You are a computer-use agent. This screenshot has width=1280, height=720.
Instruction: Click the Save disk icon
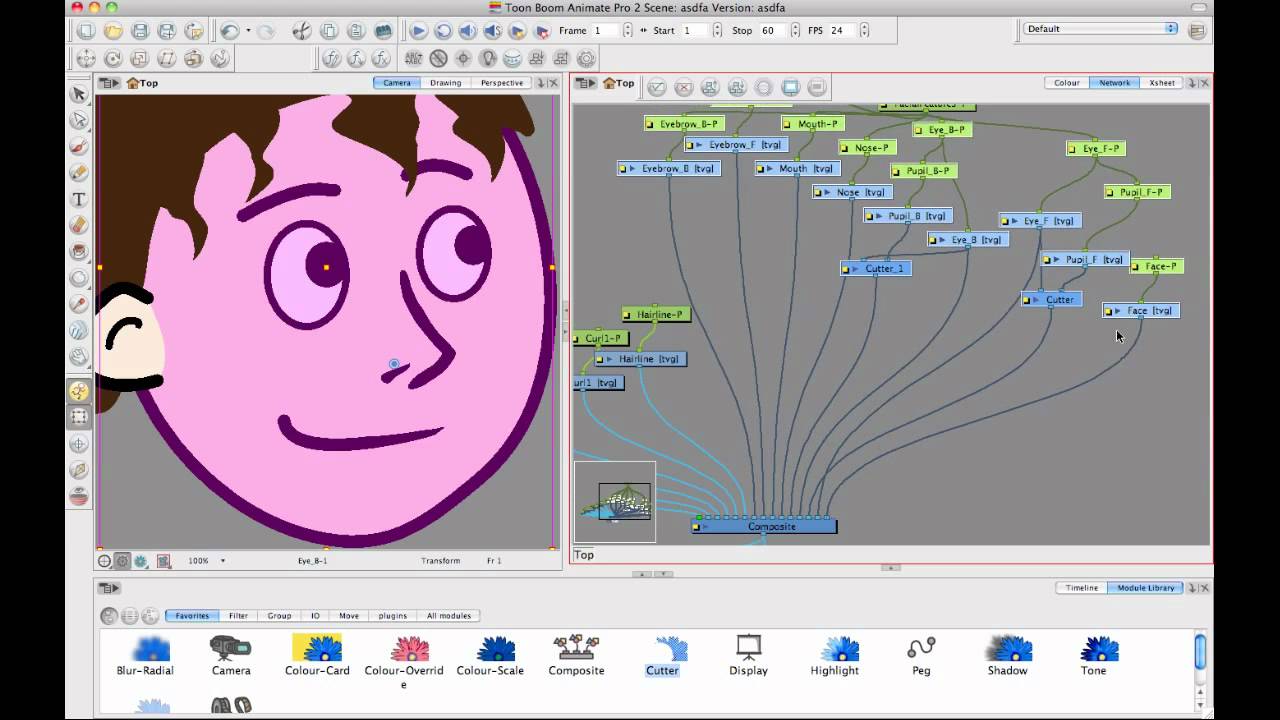(x=140, y=31)
